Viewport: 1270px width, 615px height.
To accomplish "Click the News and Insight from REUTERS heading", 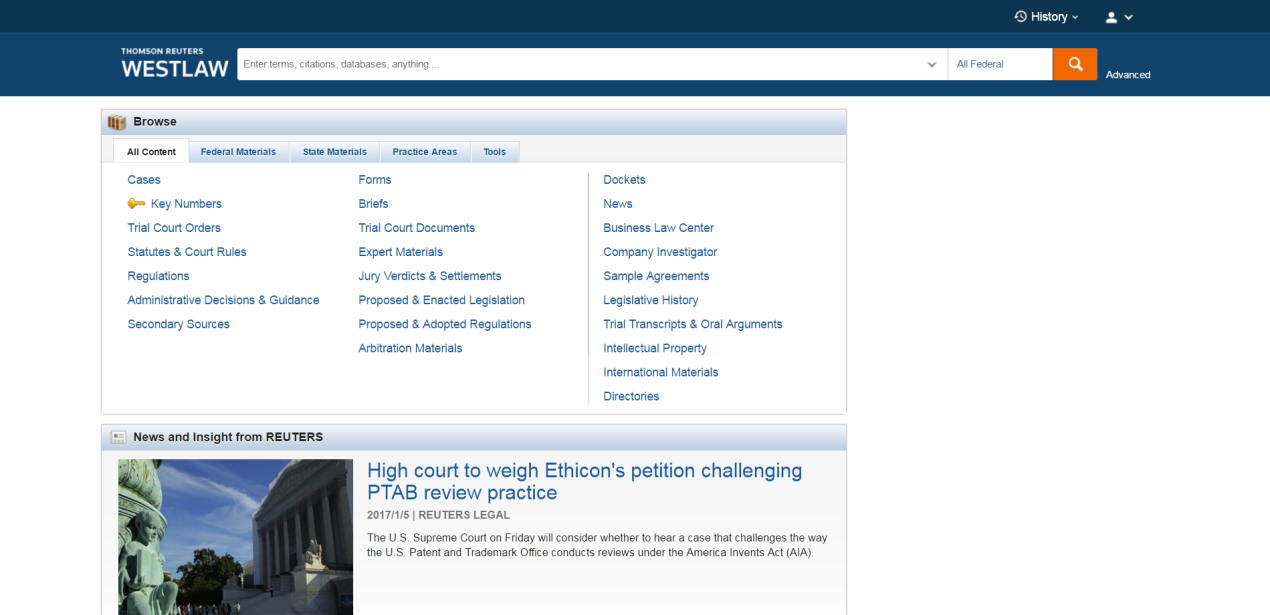I will tap(228, 437).
